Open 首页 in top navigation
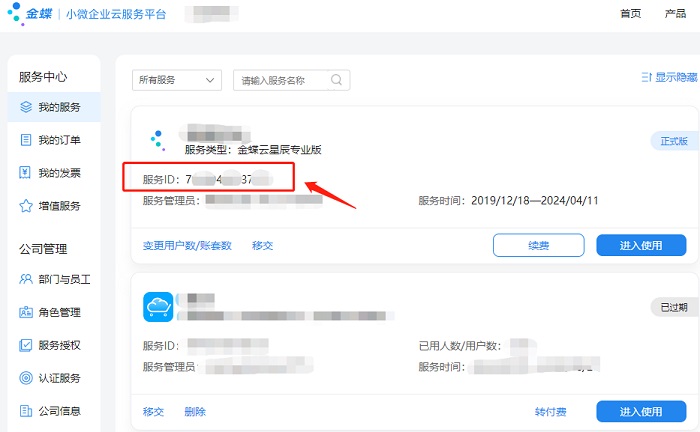Screen dimensions: 700x432 coord(630,14)
